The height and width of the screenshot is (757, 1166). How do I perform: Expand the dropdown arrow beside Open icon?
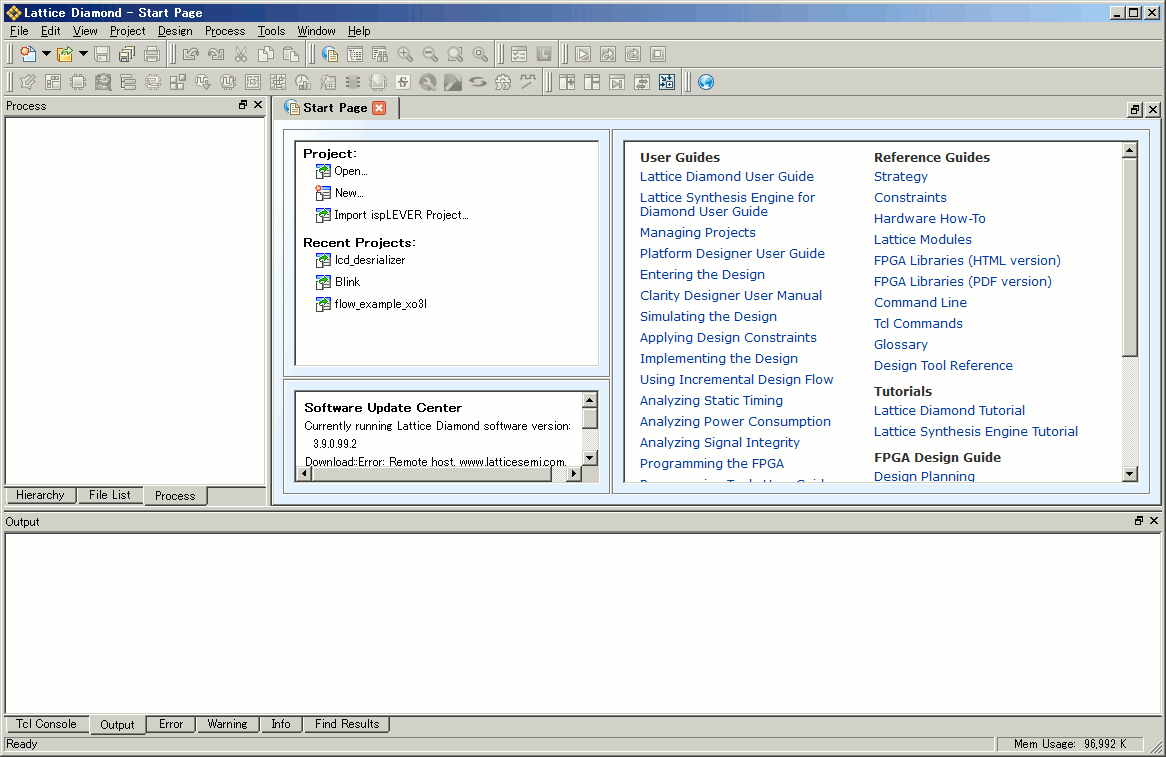tap(84, 54)
